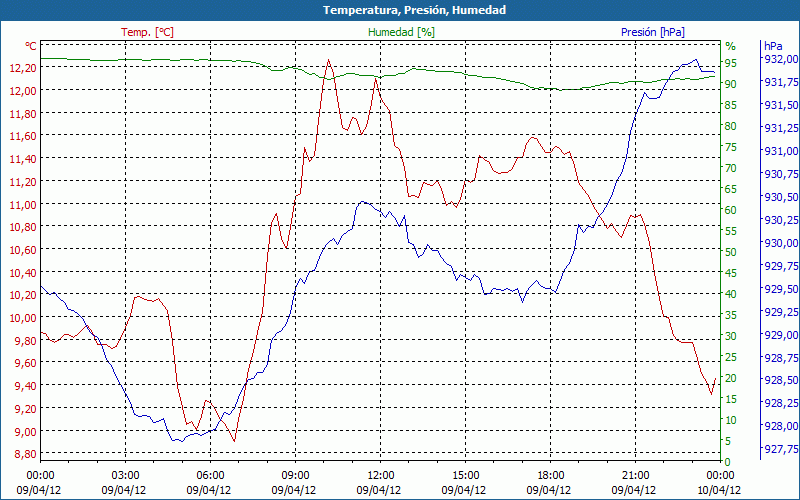Click pressure axis value '931,75'
This screenshot has height=500, width=800.
tap(779, 82)
